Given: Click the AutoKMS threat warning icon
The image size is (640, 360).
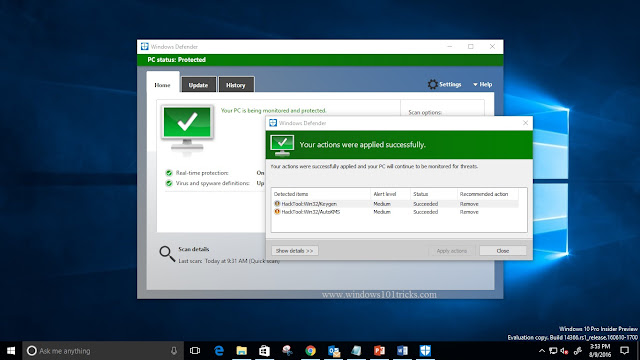Looking at the screenshot, I should (x=277, y=211).
